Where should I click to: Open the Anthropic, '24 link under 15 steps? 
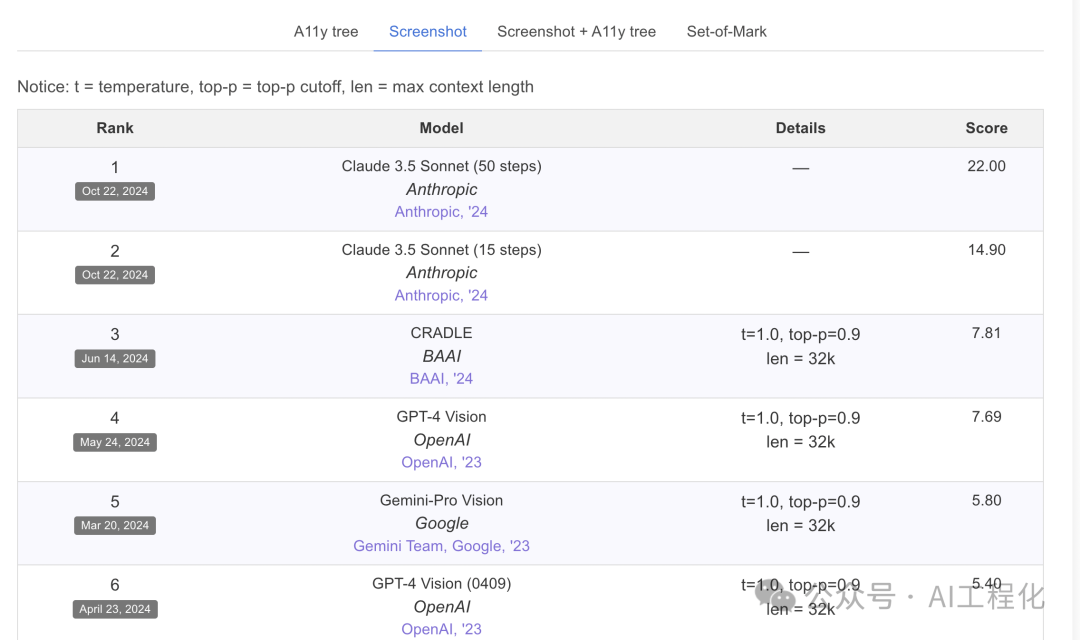(442, 295)
